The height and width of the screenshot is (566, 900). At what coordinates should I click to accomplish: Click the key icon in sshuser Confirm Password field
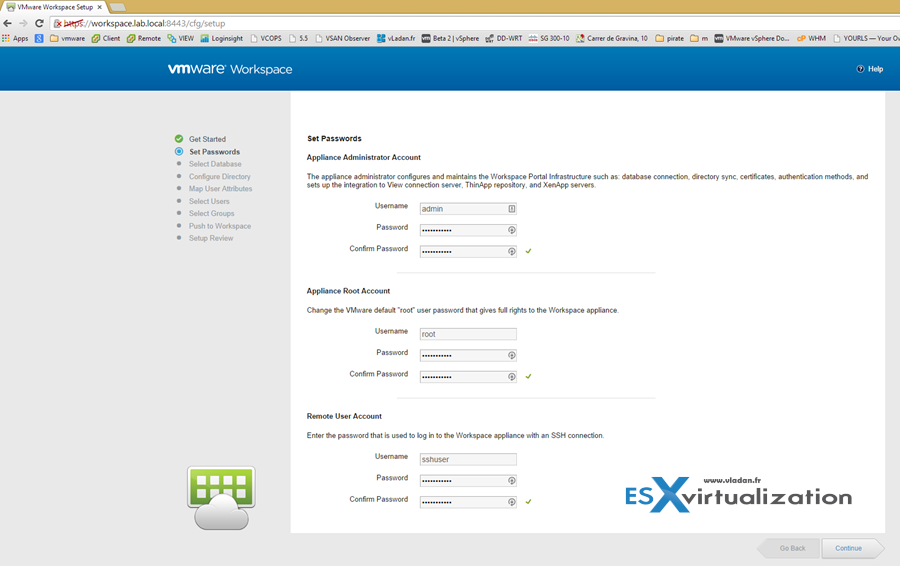pyautogui.click(x=511, y=502)
